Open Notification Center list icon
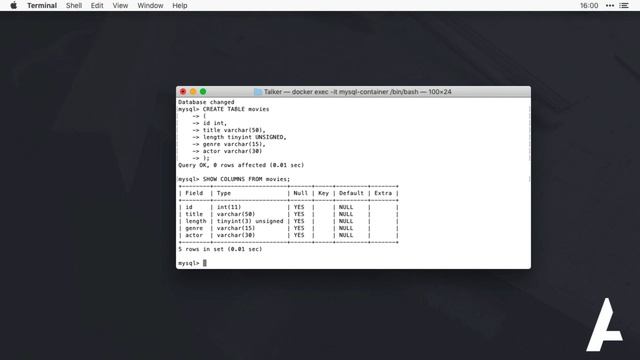This screenshot has width=640, height=360. [624, 6]
